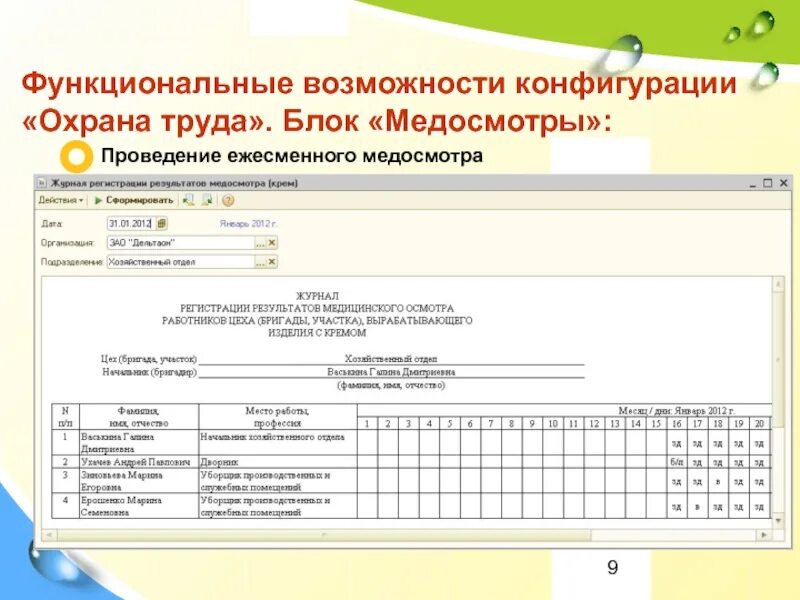Open the Организация selection ellipsis button

tap(261, 243)
